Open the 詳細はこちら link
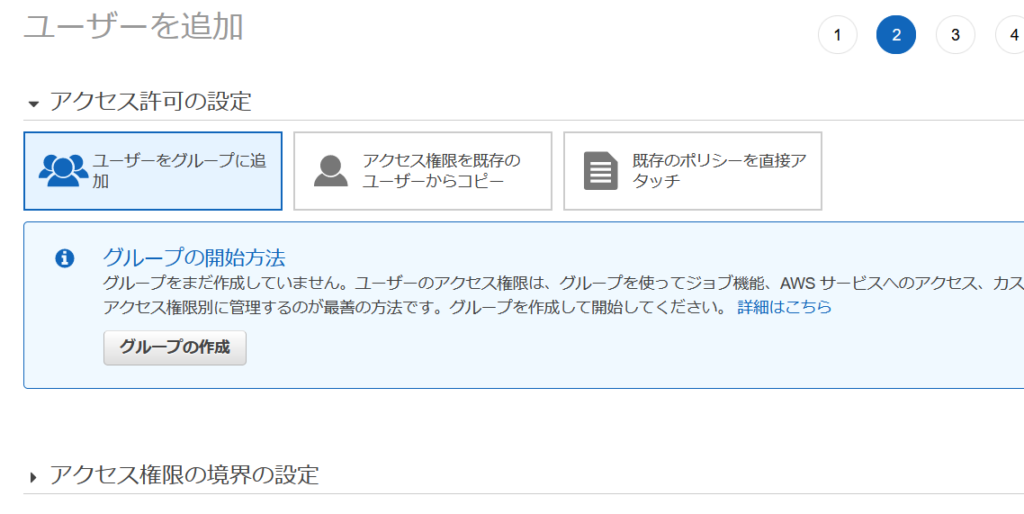1024x514 pixels. [x=784, y=307]
